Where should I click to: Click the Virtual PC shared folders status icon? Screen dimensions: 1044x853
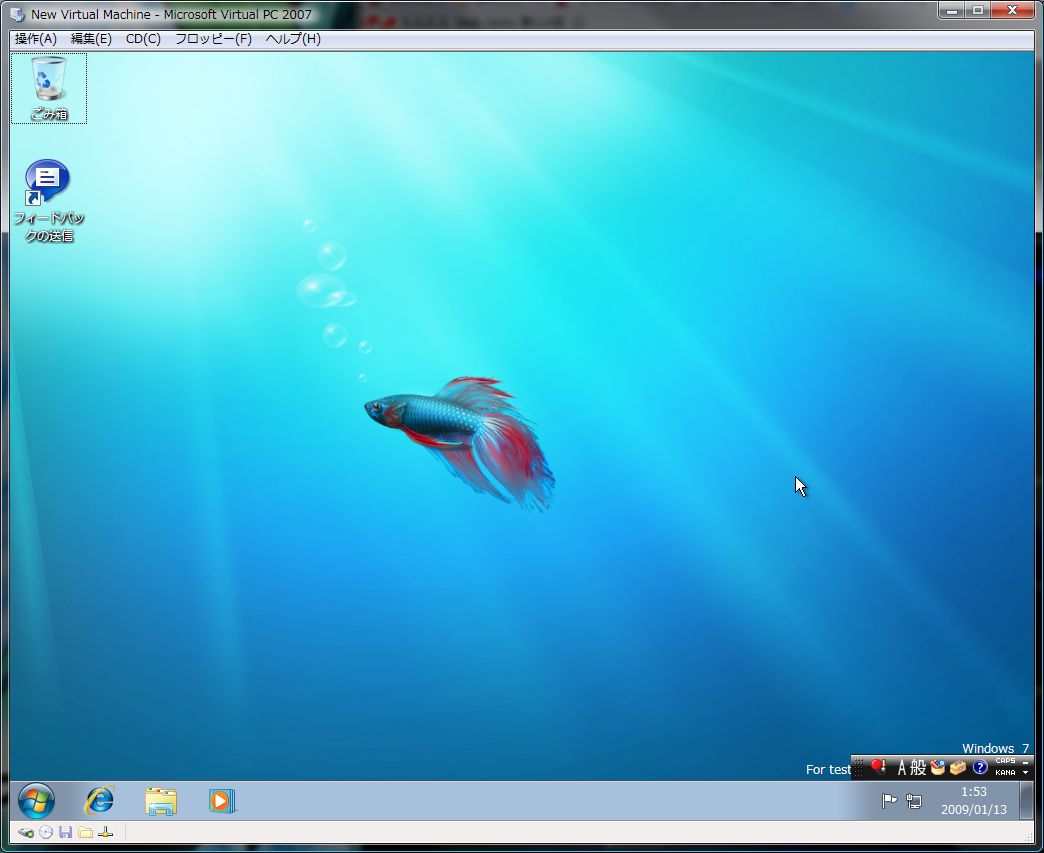(x=85, y=832)
